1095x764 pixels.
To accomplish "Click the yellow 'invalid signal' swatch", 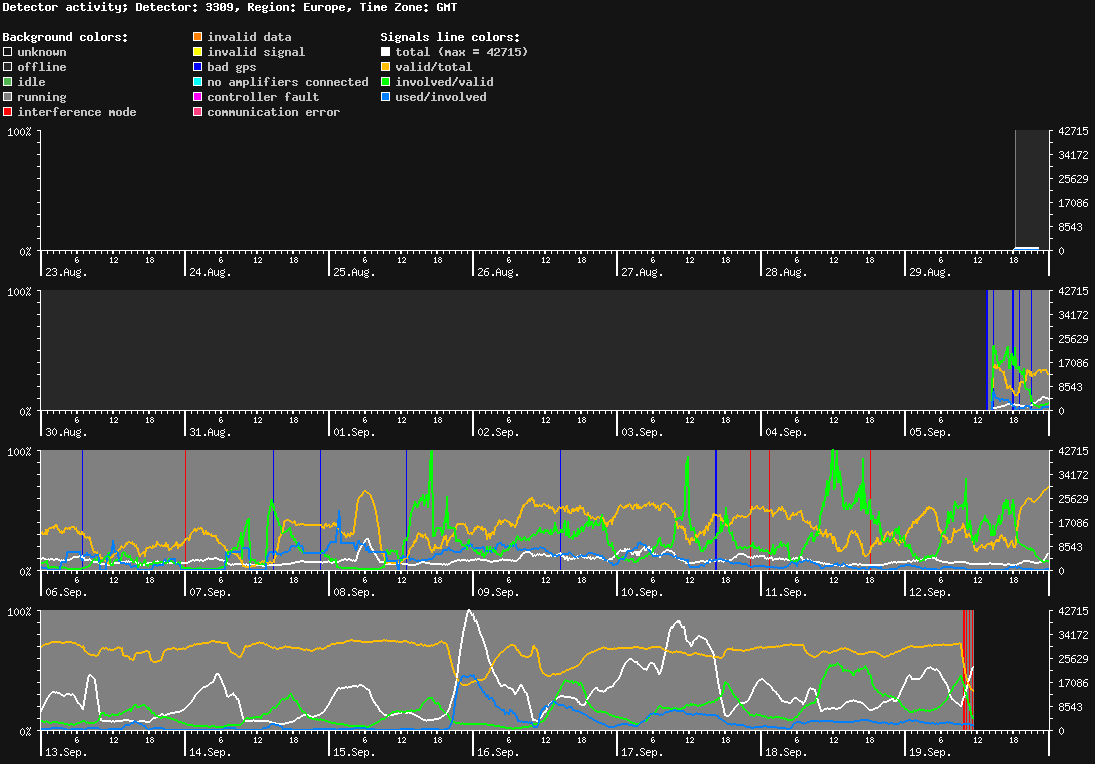I will point(198,52).
